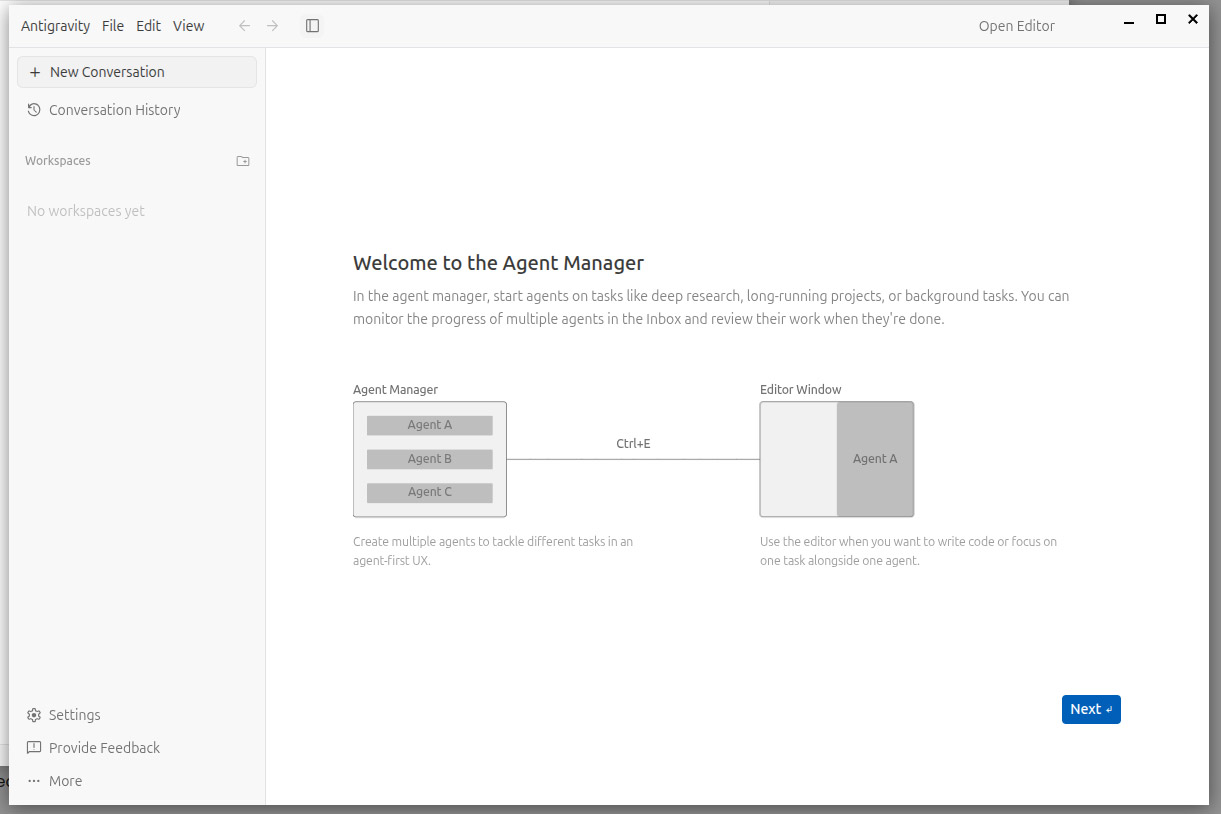Click the No workspaces yet text
The width and height of the screenshot is (1221, 814).
[x=86, y=211]
